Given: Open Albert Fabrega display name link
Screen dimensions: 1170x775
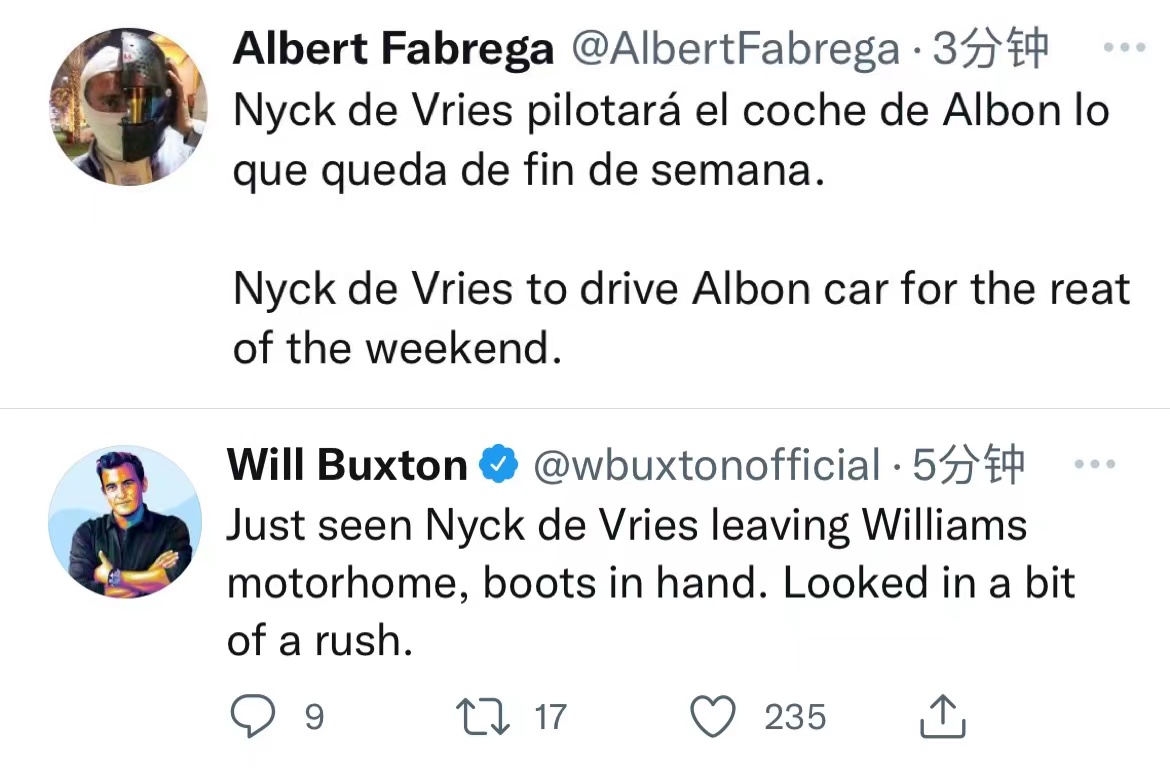Looking at the screenshot, I should [393, 48].
